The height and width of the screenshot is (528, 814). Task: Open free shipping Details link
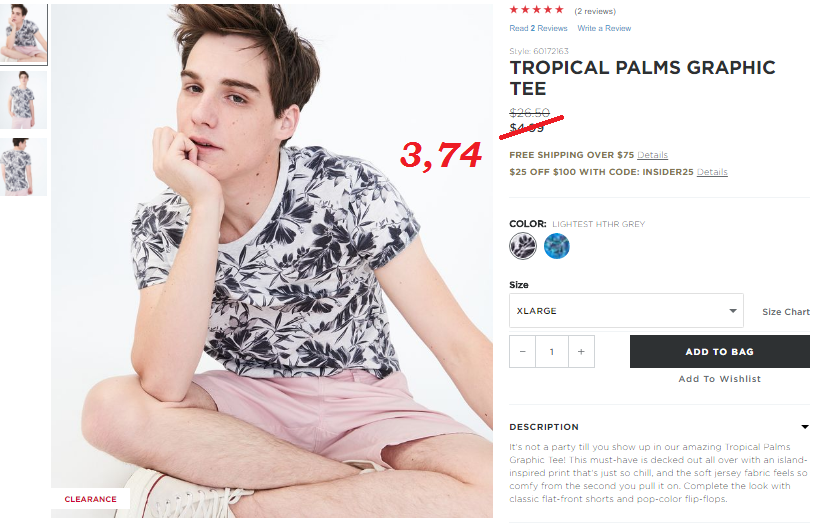(653, 155)
